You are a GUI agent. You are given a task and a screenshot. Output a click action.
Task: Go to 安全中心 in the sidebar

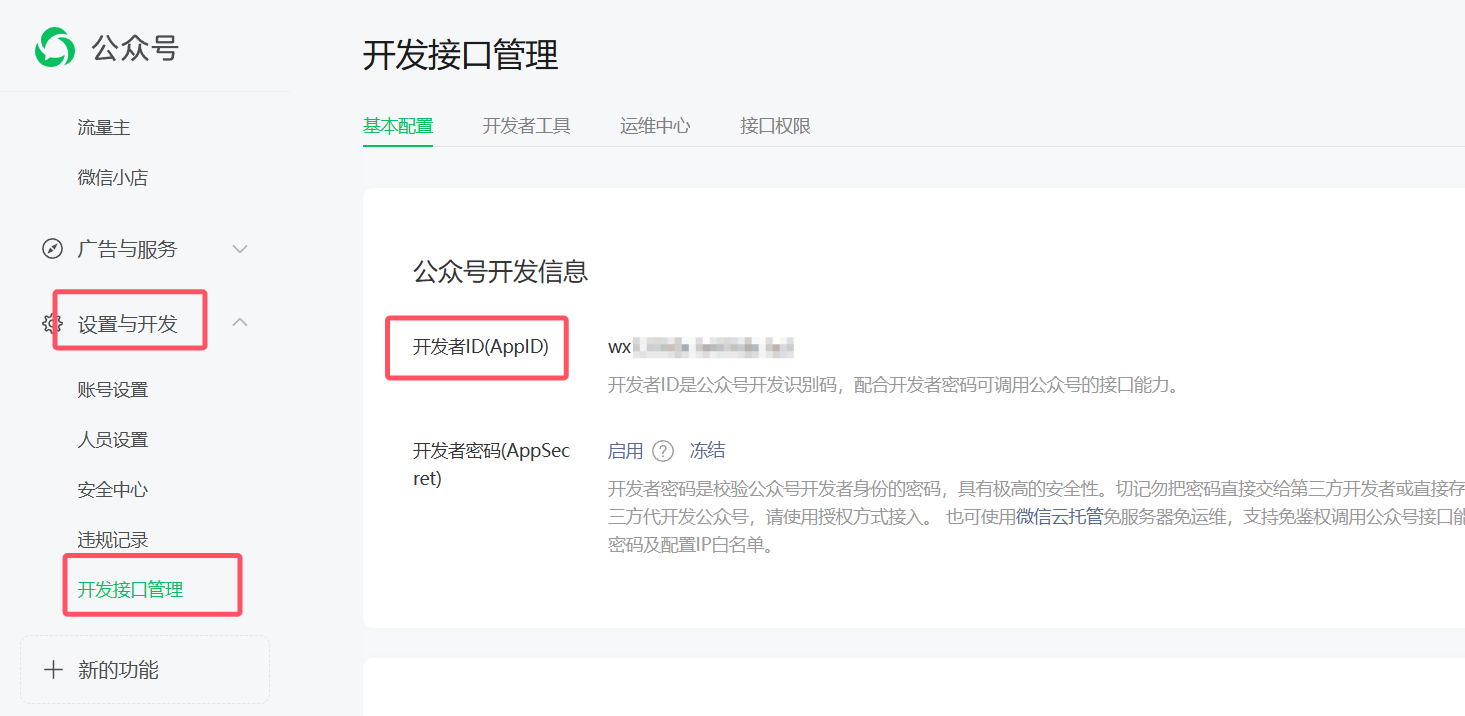pyautogui.click(x=113, y=490)
